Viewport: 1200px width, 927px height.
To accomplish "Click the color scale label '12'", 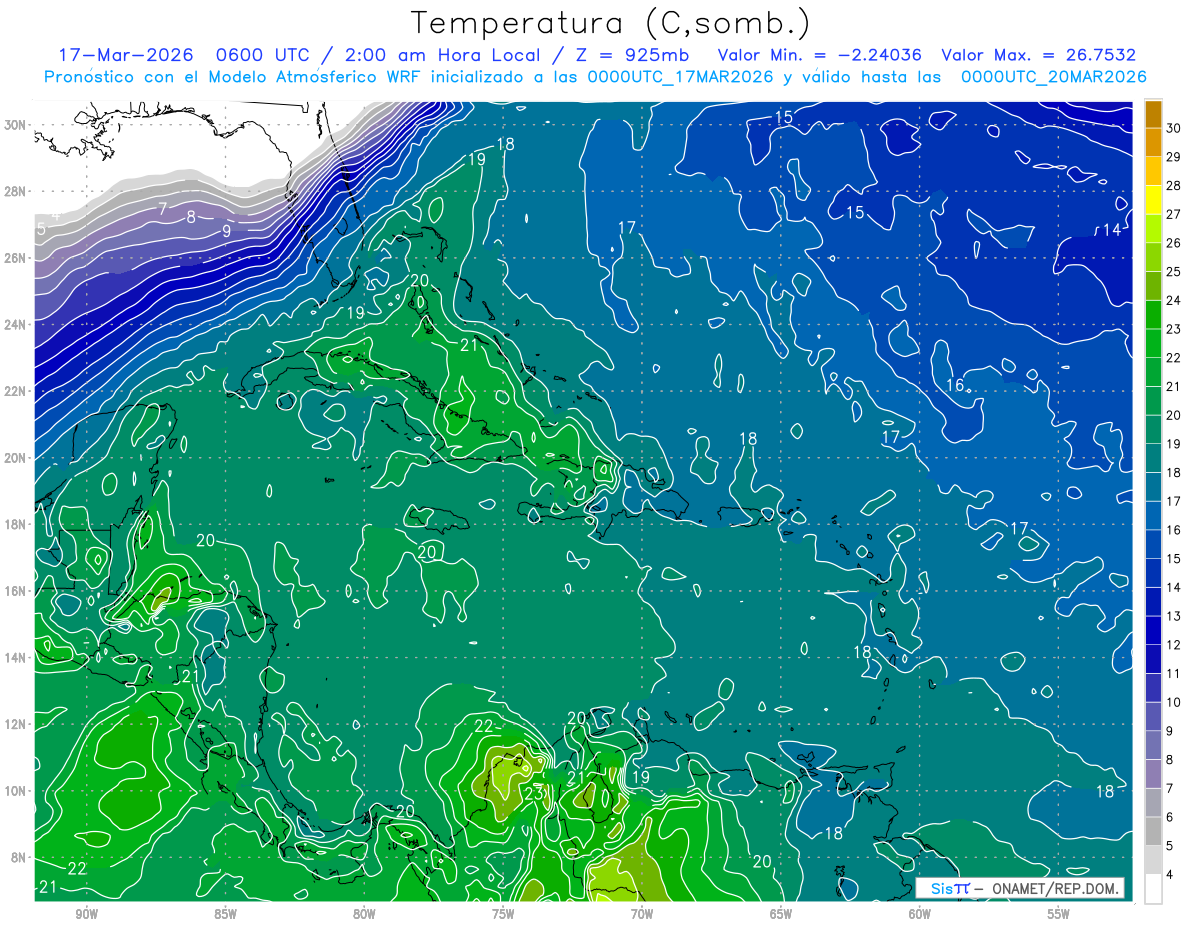I will click(1175, 645).
